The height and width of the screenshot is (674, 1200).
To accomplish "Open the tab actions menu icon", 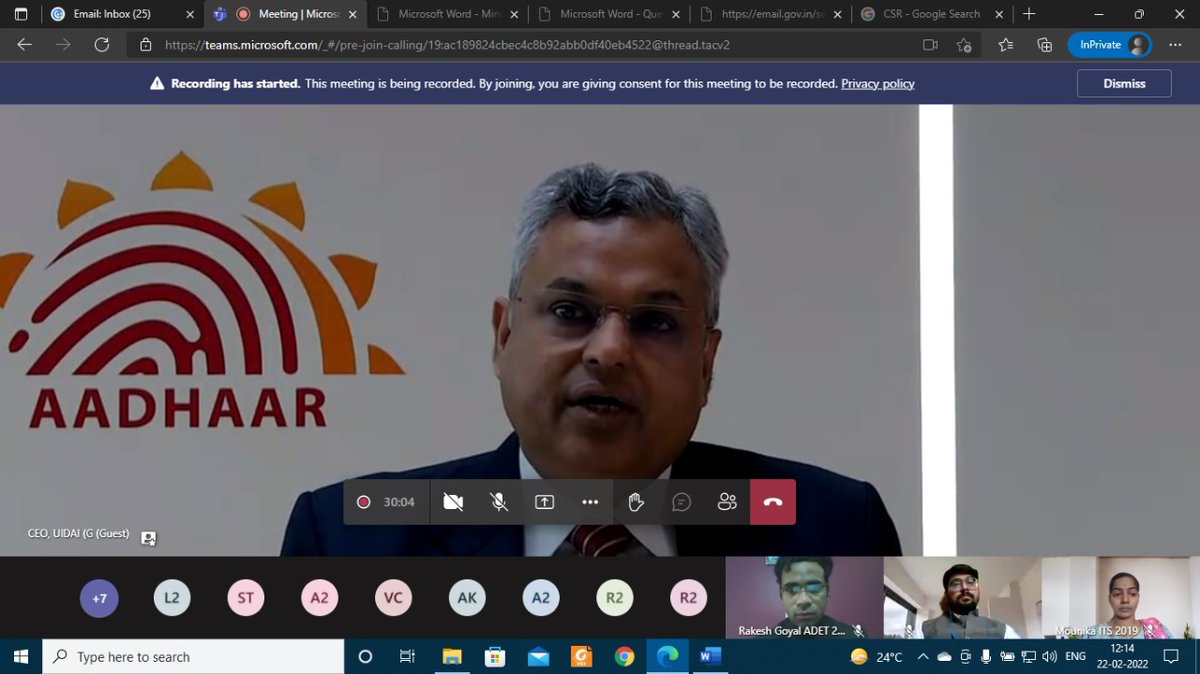I will click(x=20, y=14).
